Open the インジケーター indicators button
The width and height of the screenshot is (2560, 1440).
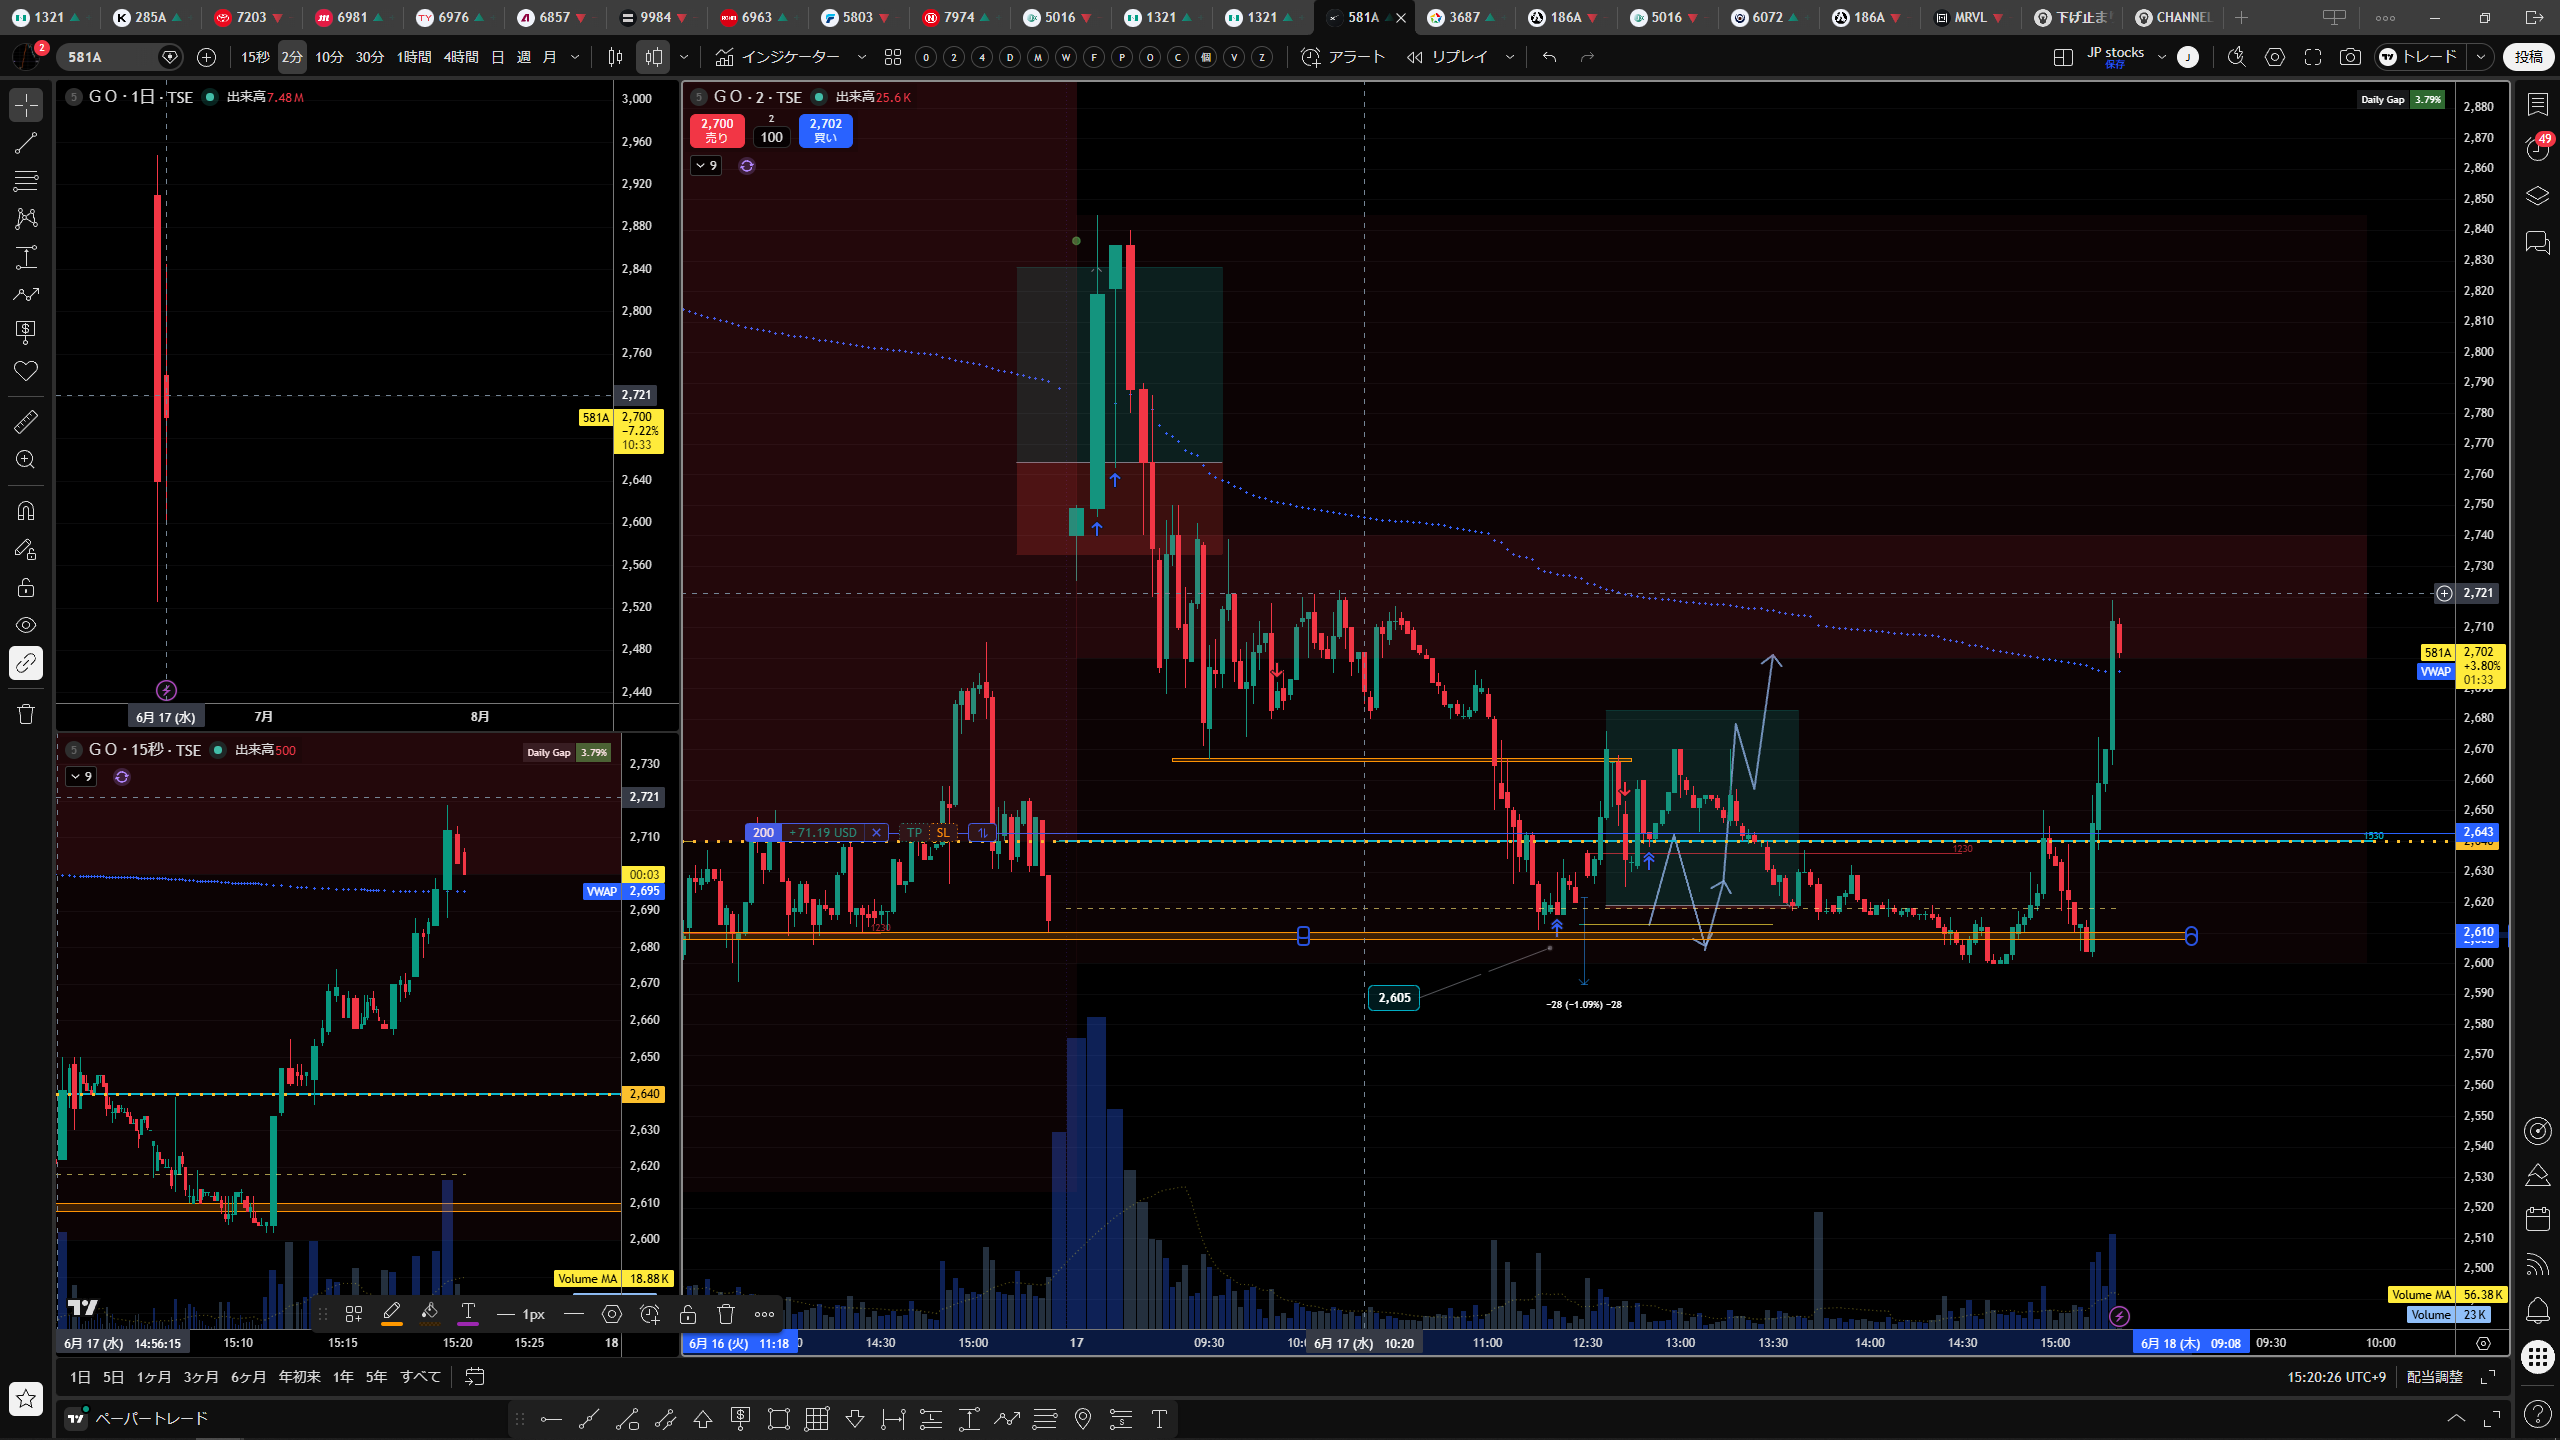779,57
